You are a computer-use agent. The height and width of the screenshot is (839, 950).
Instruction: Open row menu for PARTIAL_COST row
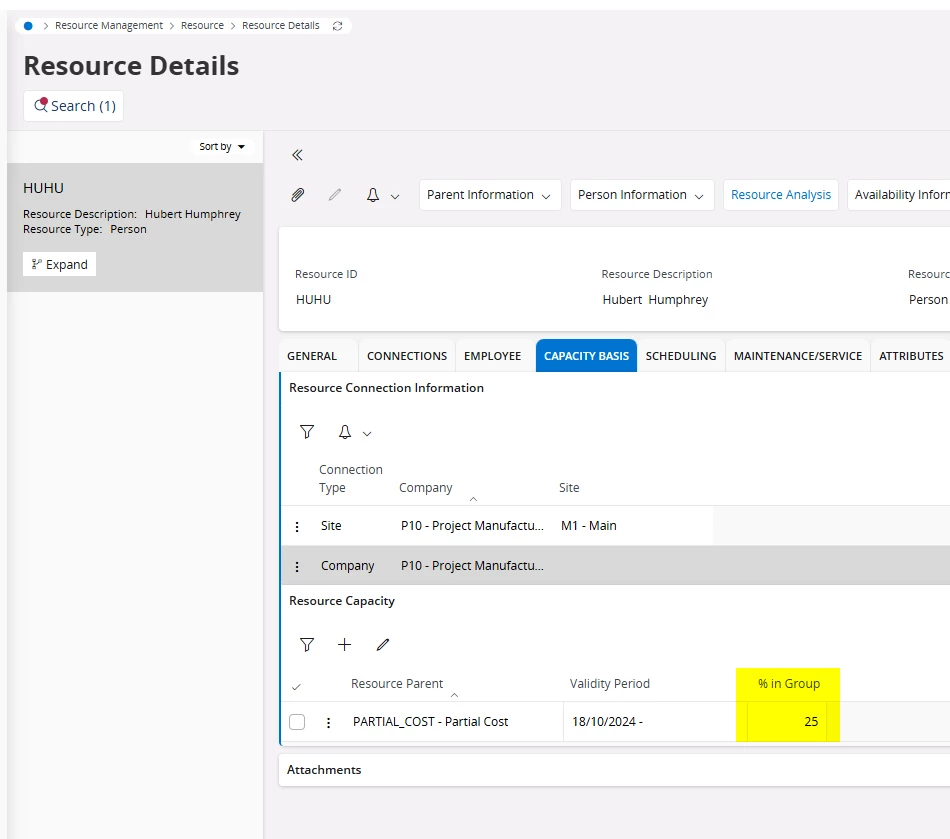328,722
